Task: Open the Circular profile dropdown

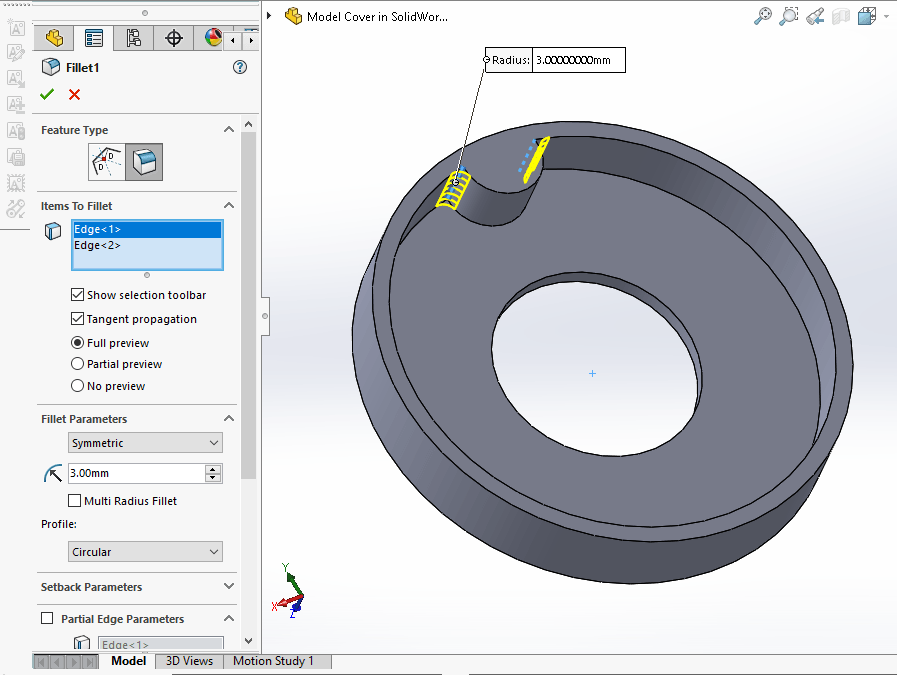Action: coord(146,552)
